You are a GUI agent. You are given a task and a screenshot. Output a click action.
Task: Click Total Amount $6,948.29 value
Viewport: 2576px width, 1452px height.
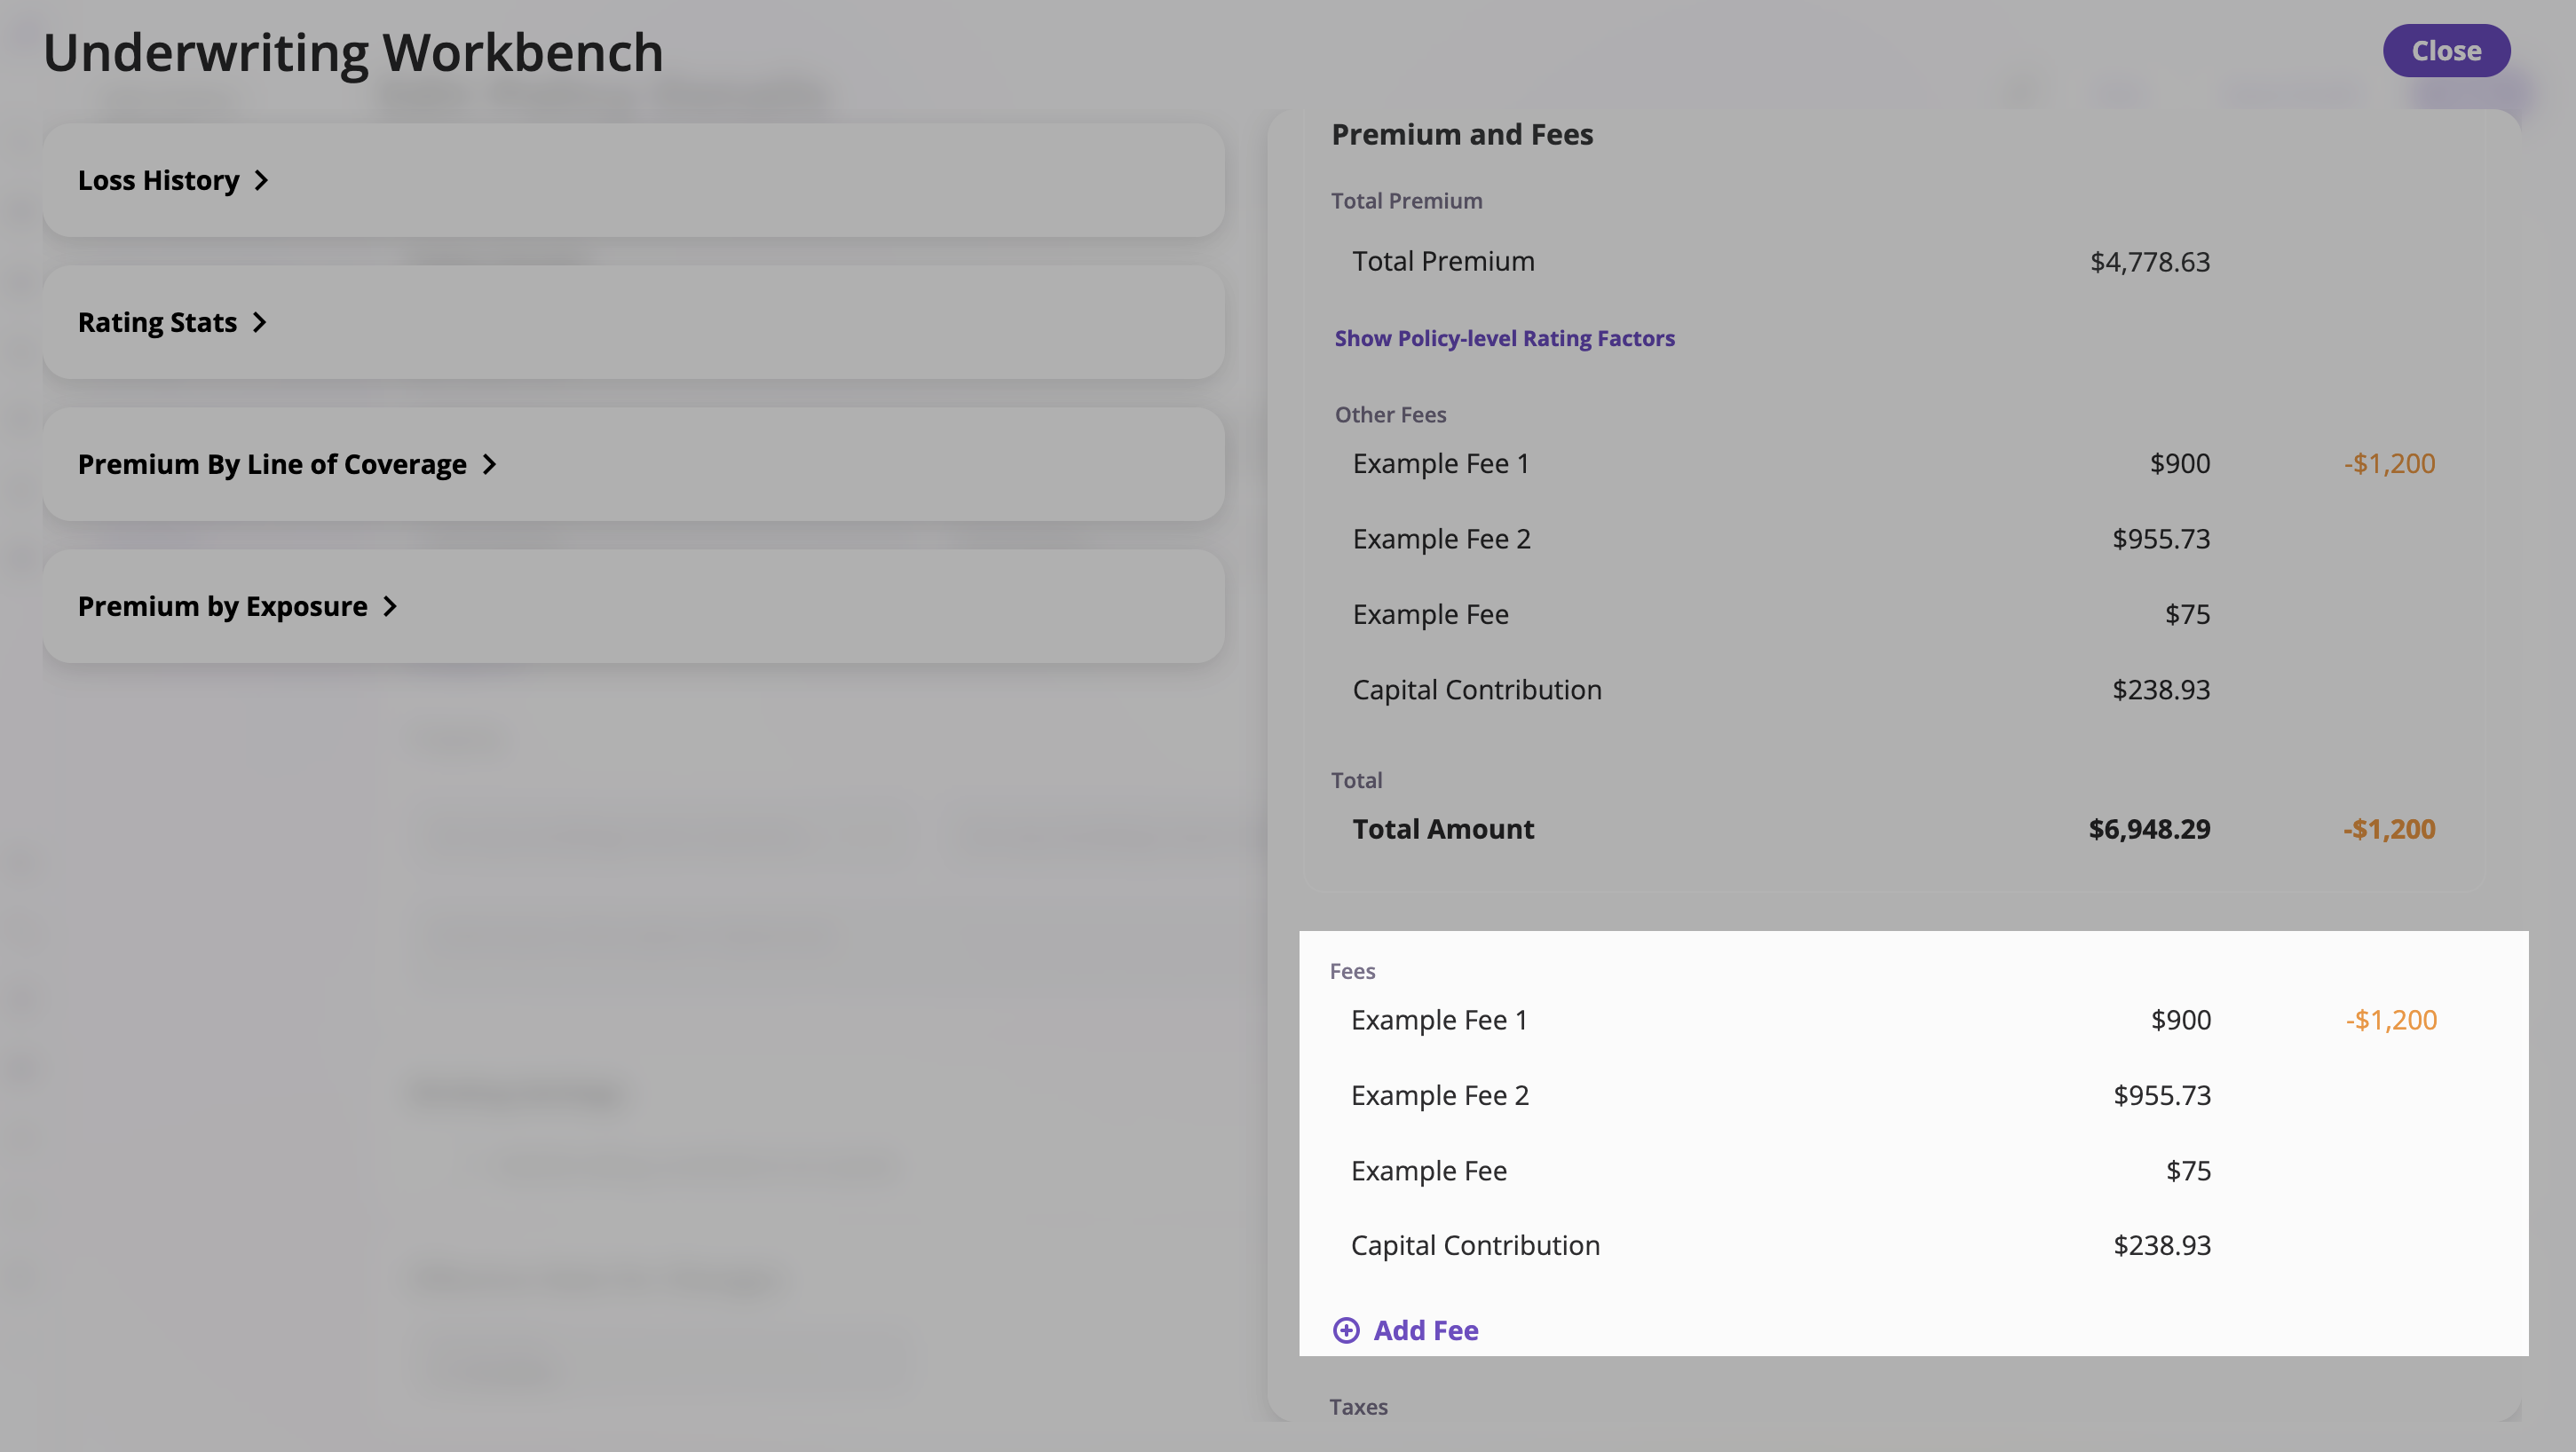[2149, 829]
